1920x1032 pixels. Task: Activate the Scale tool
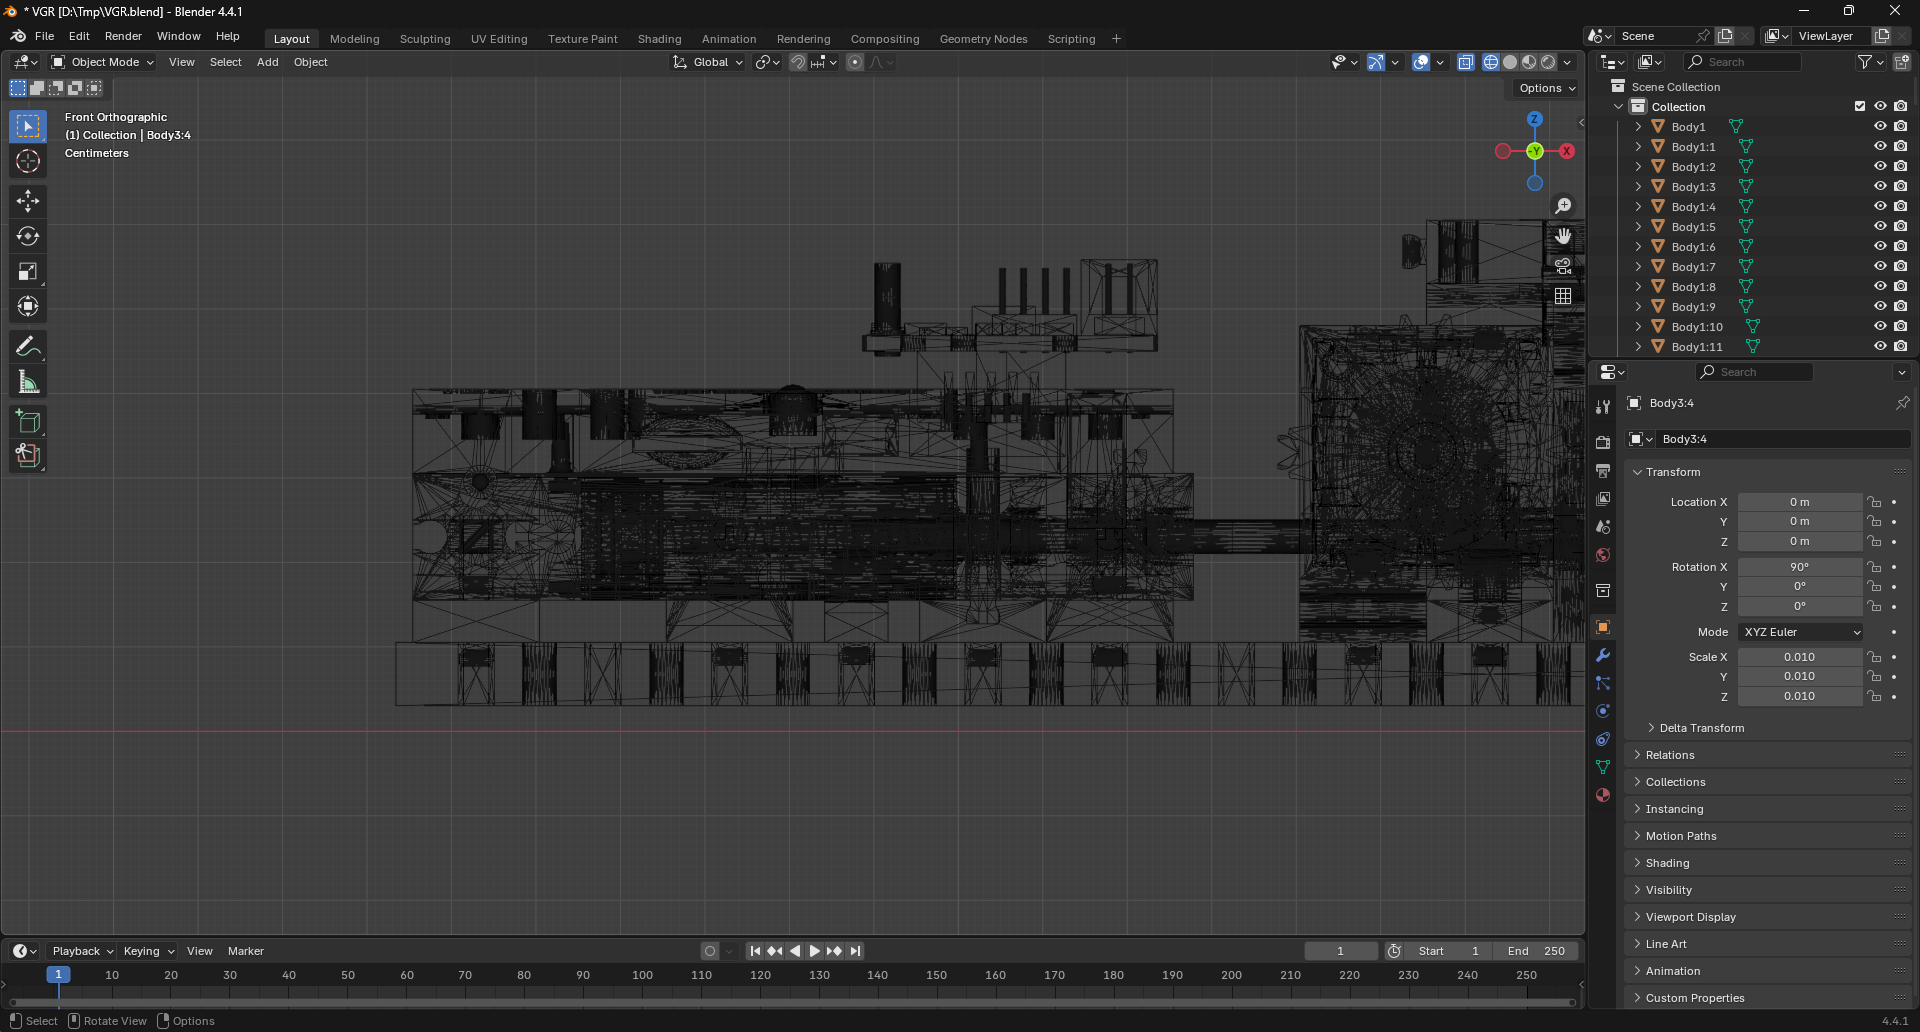28,271
